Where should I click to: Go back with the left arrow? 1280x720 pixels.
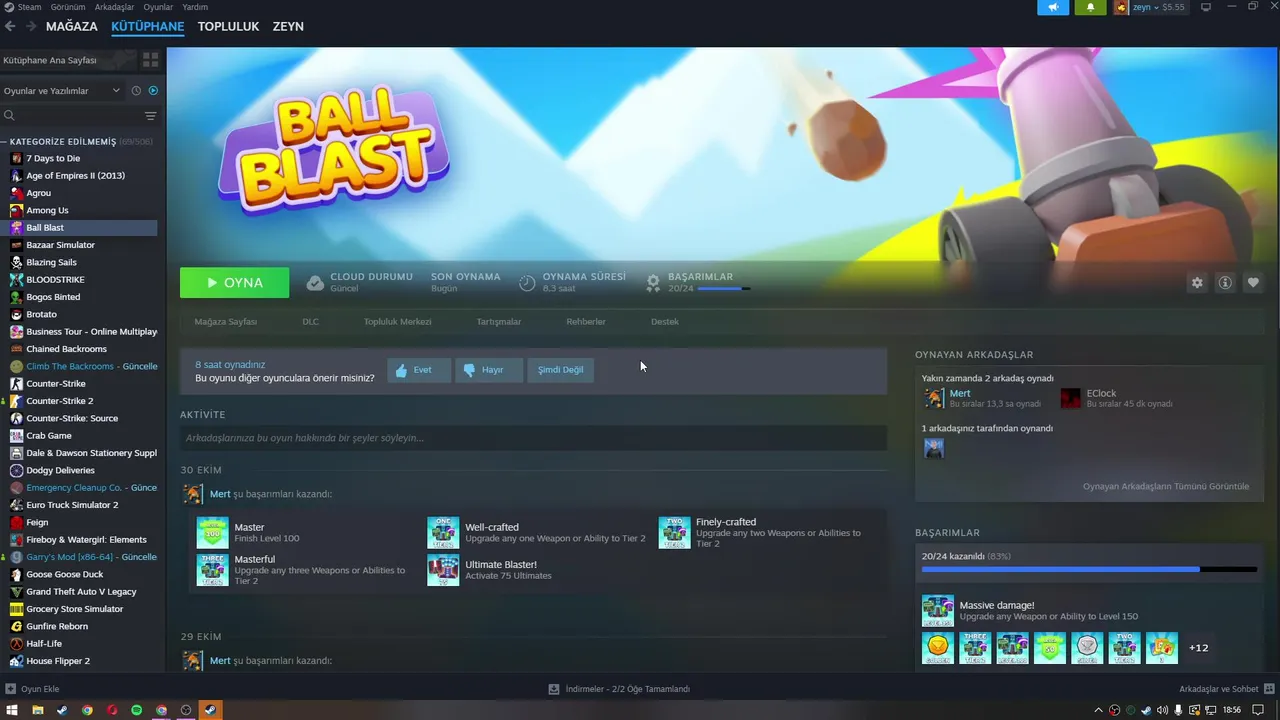tap(11, 26)
